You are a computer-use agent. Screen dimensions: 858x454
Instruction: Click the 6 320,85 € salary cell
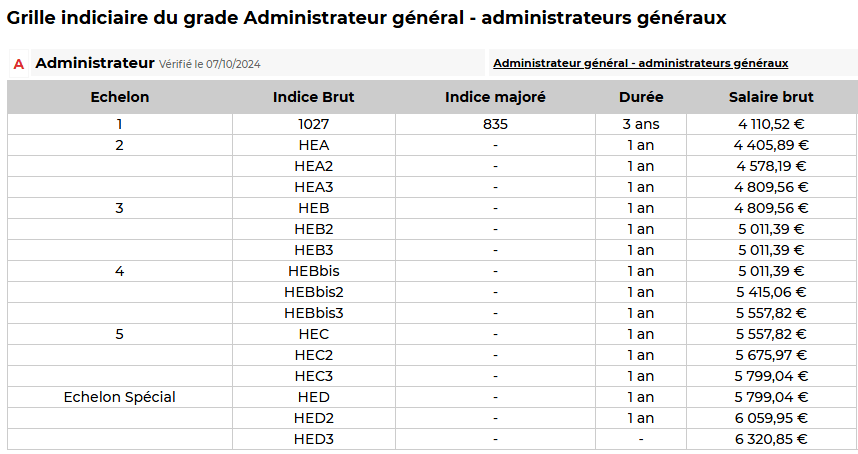771,439
